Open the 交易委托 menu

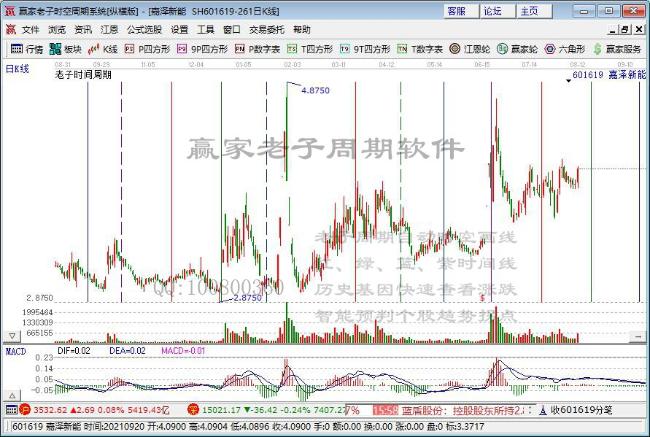(x=267, y=30)
